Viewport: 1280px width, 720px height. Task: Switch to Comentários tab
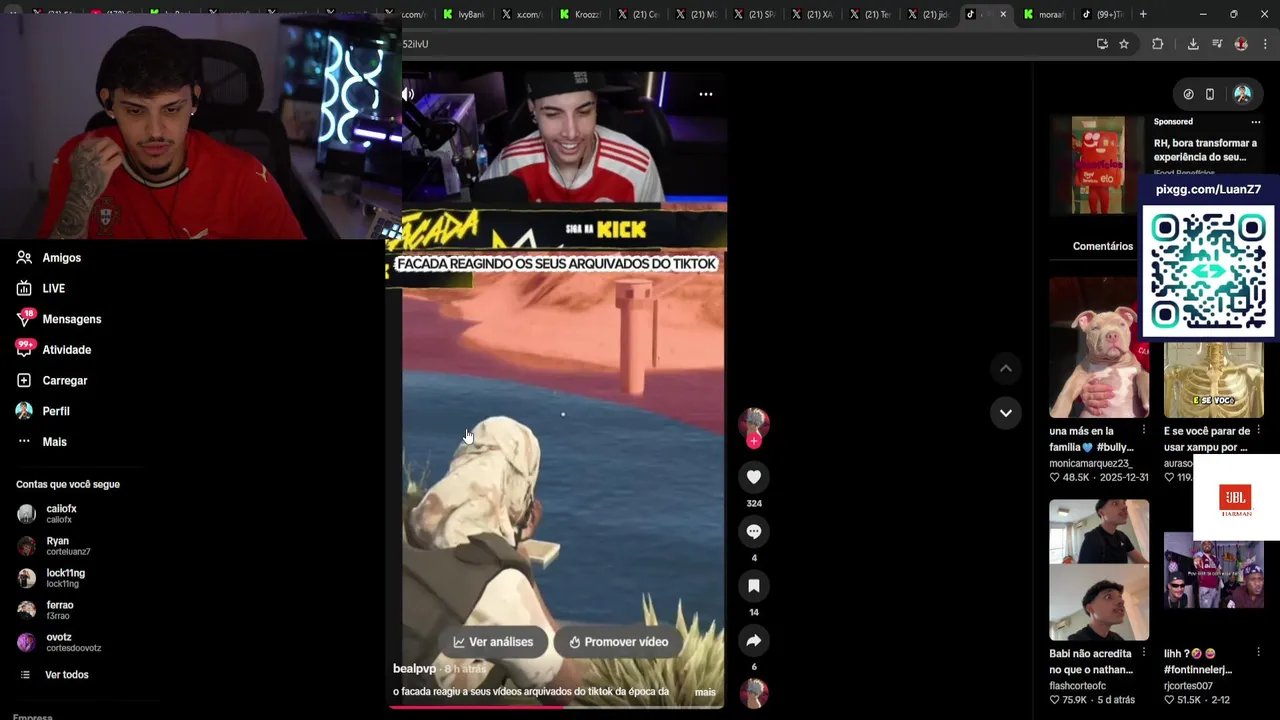point(1103,246)
